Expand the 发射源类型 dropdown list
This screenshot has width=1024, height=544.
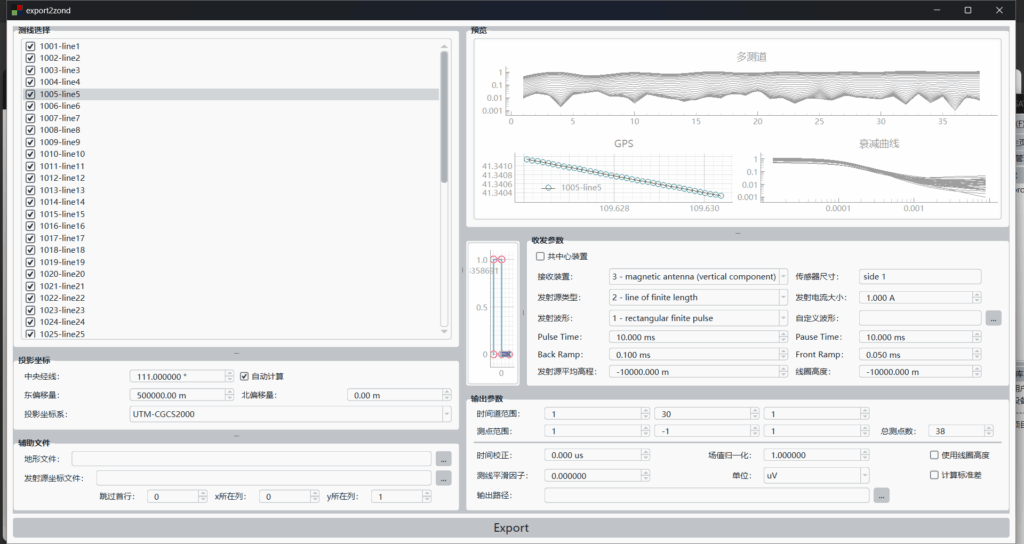(698, 297)
